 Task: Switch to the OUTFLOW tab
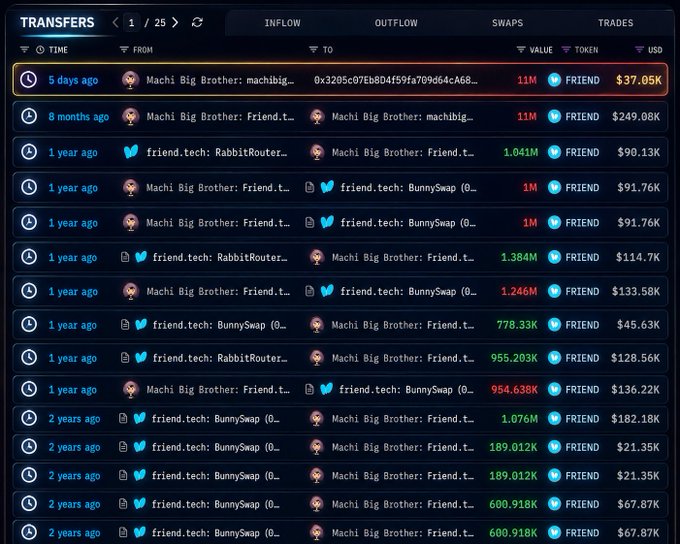[x=396, y=23]
